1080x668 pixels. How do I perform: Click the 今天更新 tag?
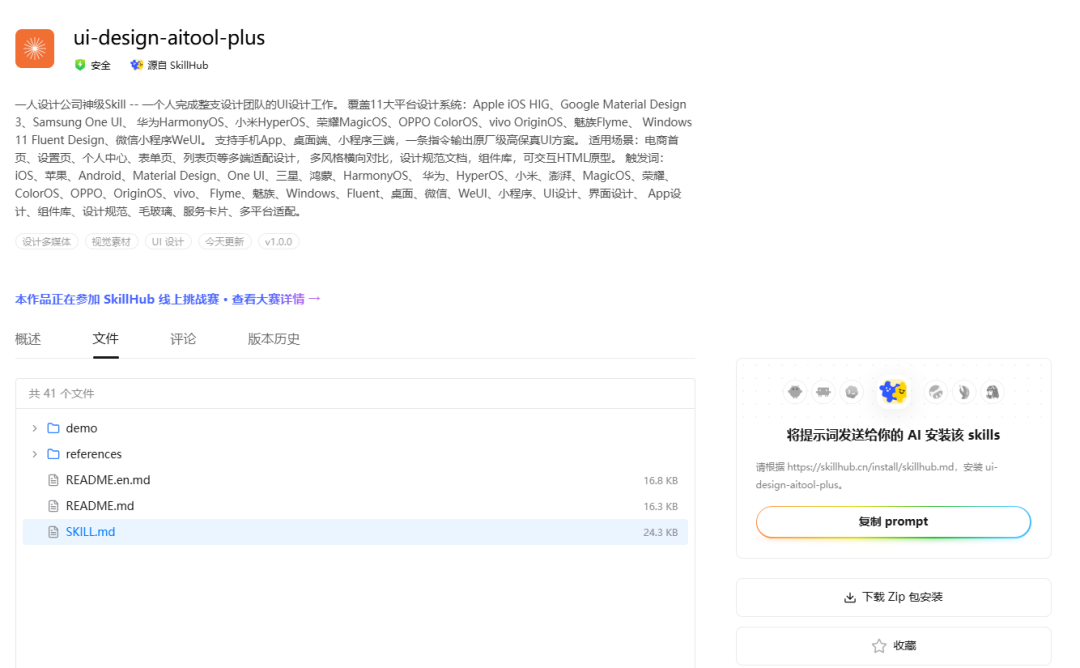coord(225,242)
